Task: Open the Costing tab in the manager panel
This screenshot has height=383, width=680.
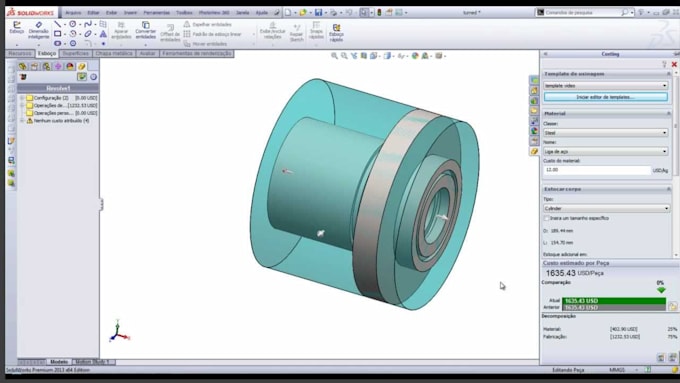Action: (82, 66)
